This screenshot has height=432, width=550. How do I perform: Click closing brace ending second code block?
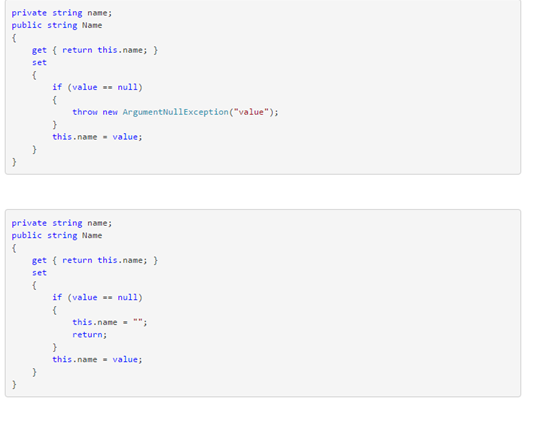click(14, 384)
